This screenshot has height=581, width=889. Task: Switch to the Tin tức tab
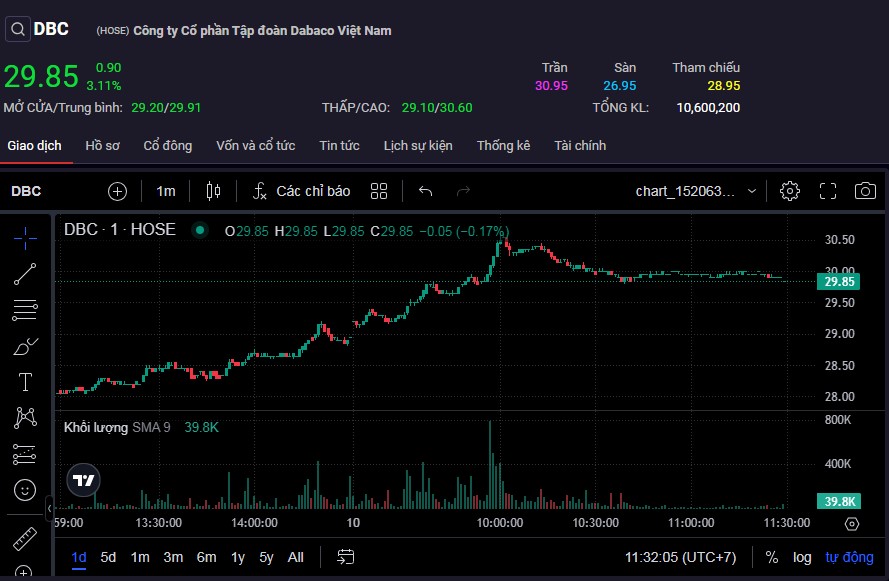pyautogui.click(x=339, y=146)
